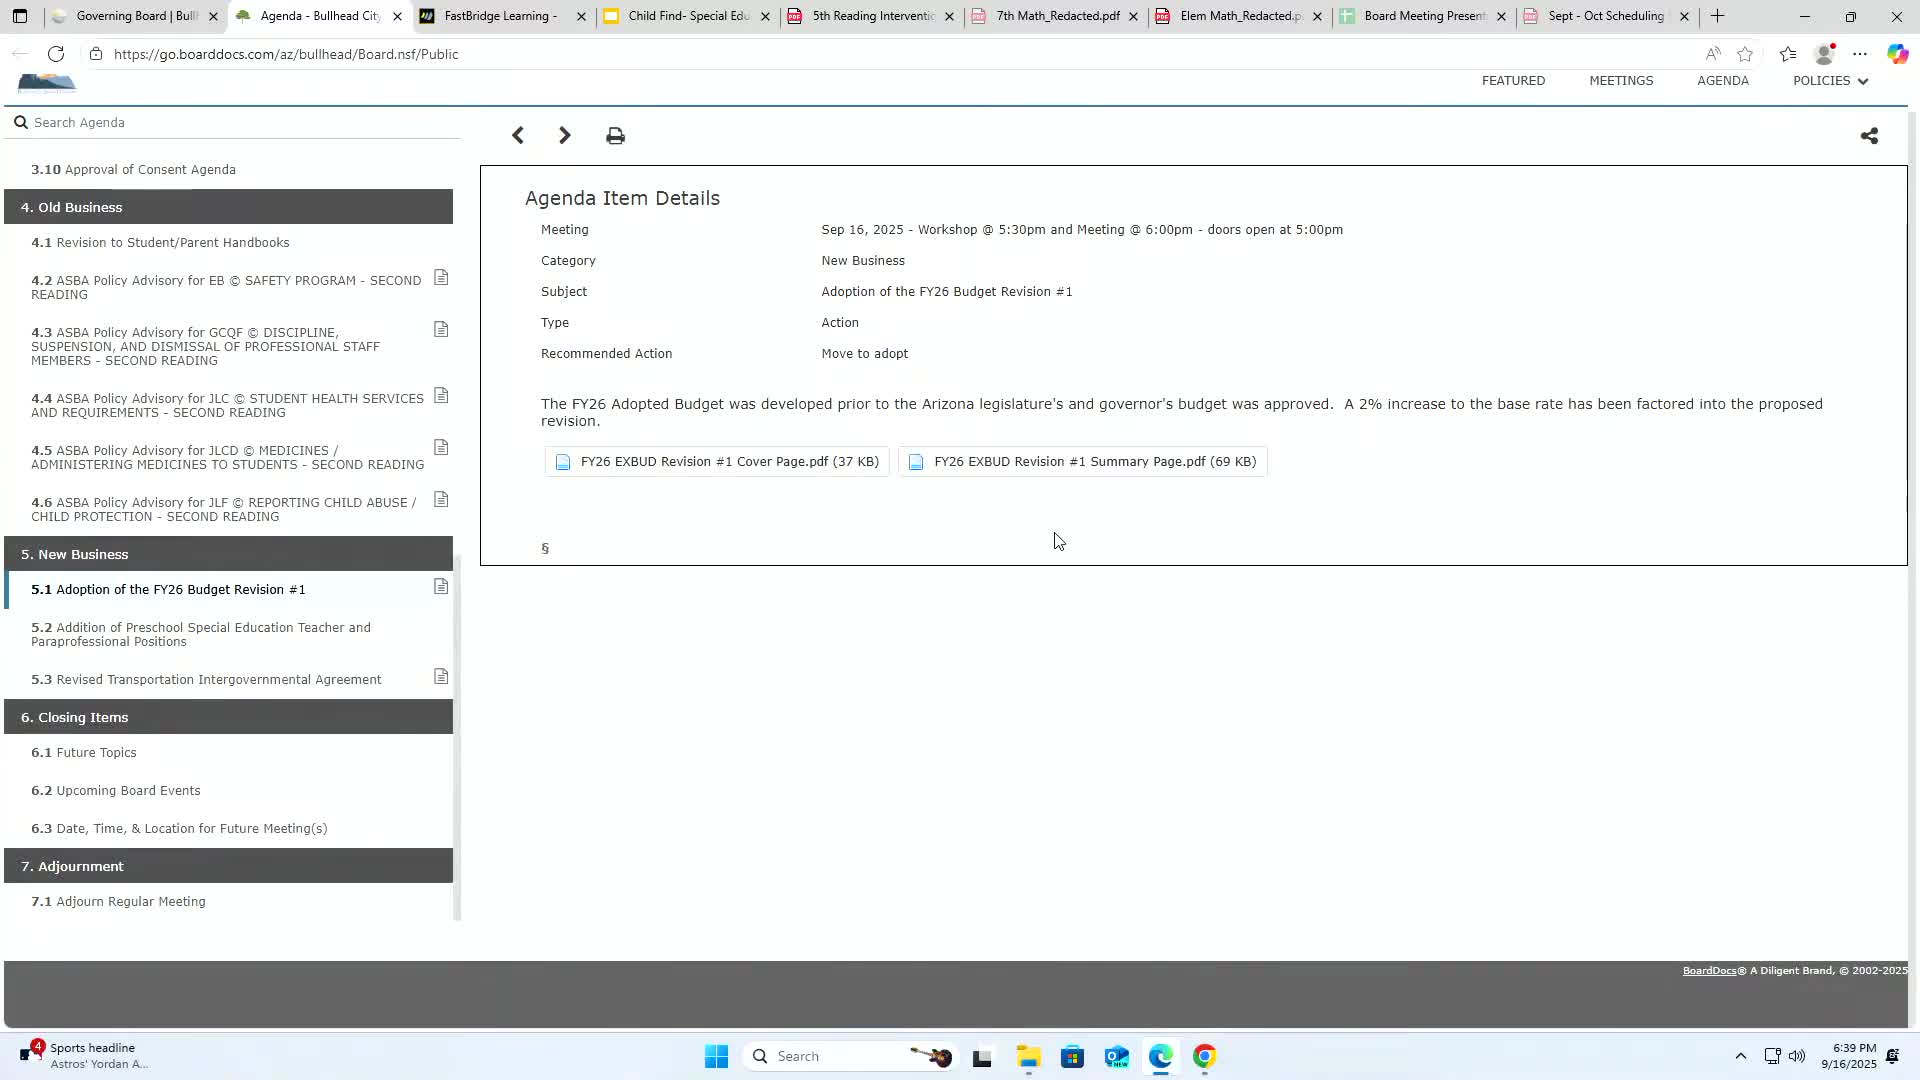Click the BoardDocs footer link
Viewport: 1920px width, 1080px height.
pos(1709,971)
